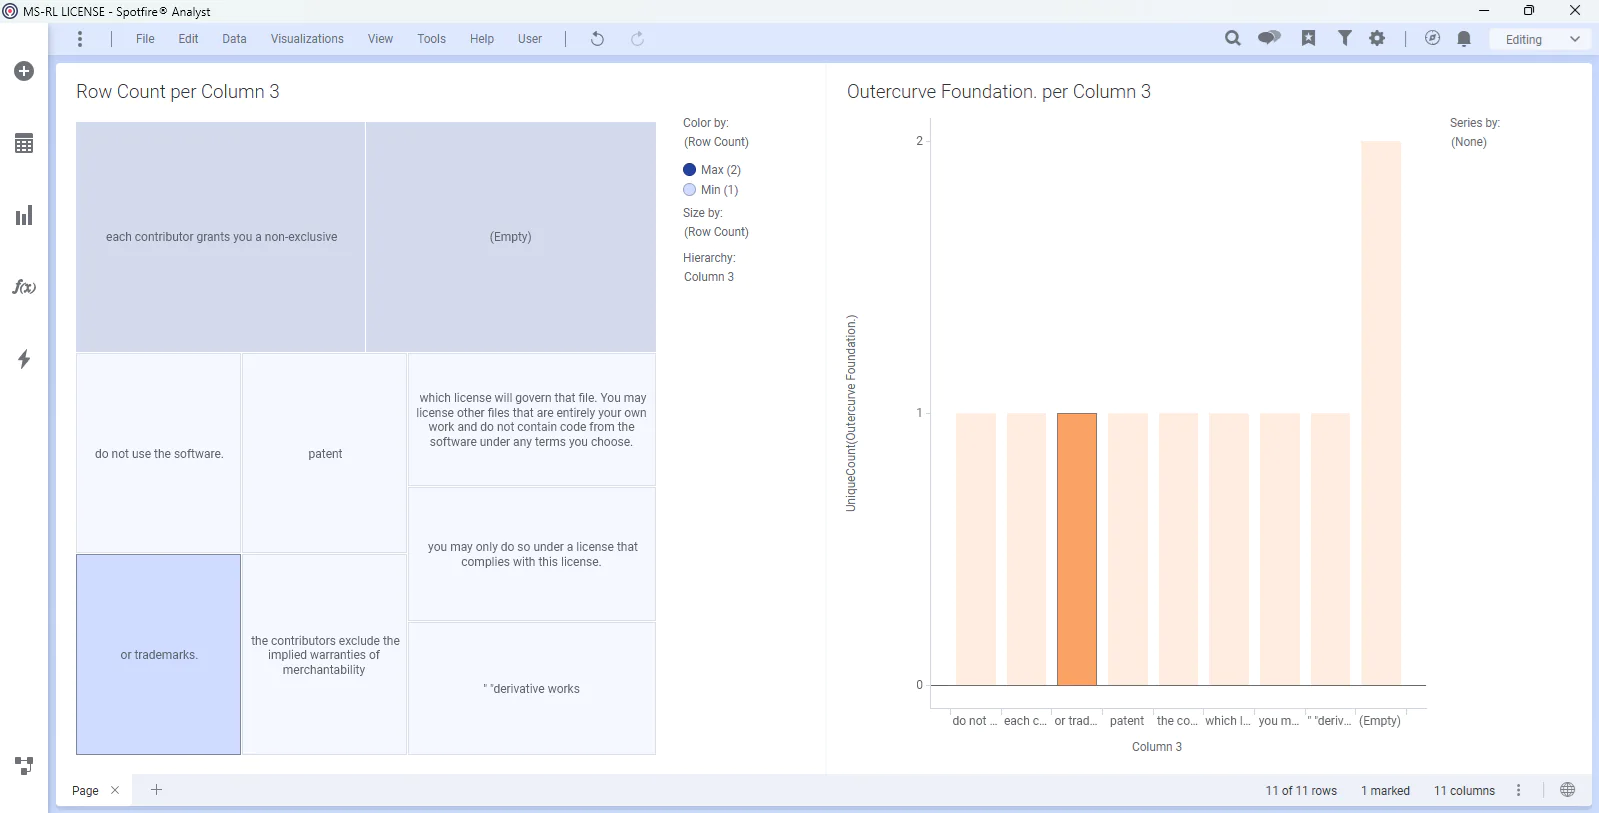The height and width of the screenshot is (813, 1599).
Task: Open the Edit menu
Action: point(188,39)
